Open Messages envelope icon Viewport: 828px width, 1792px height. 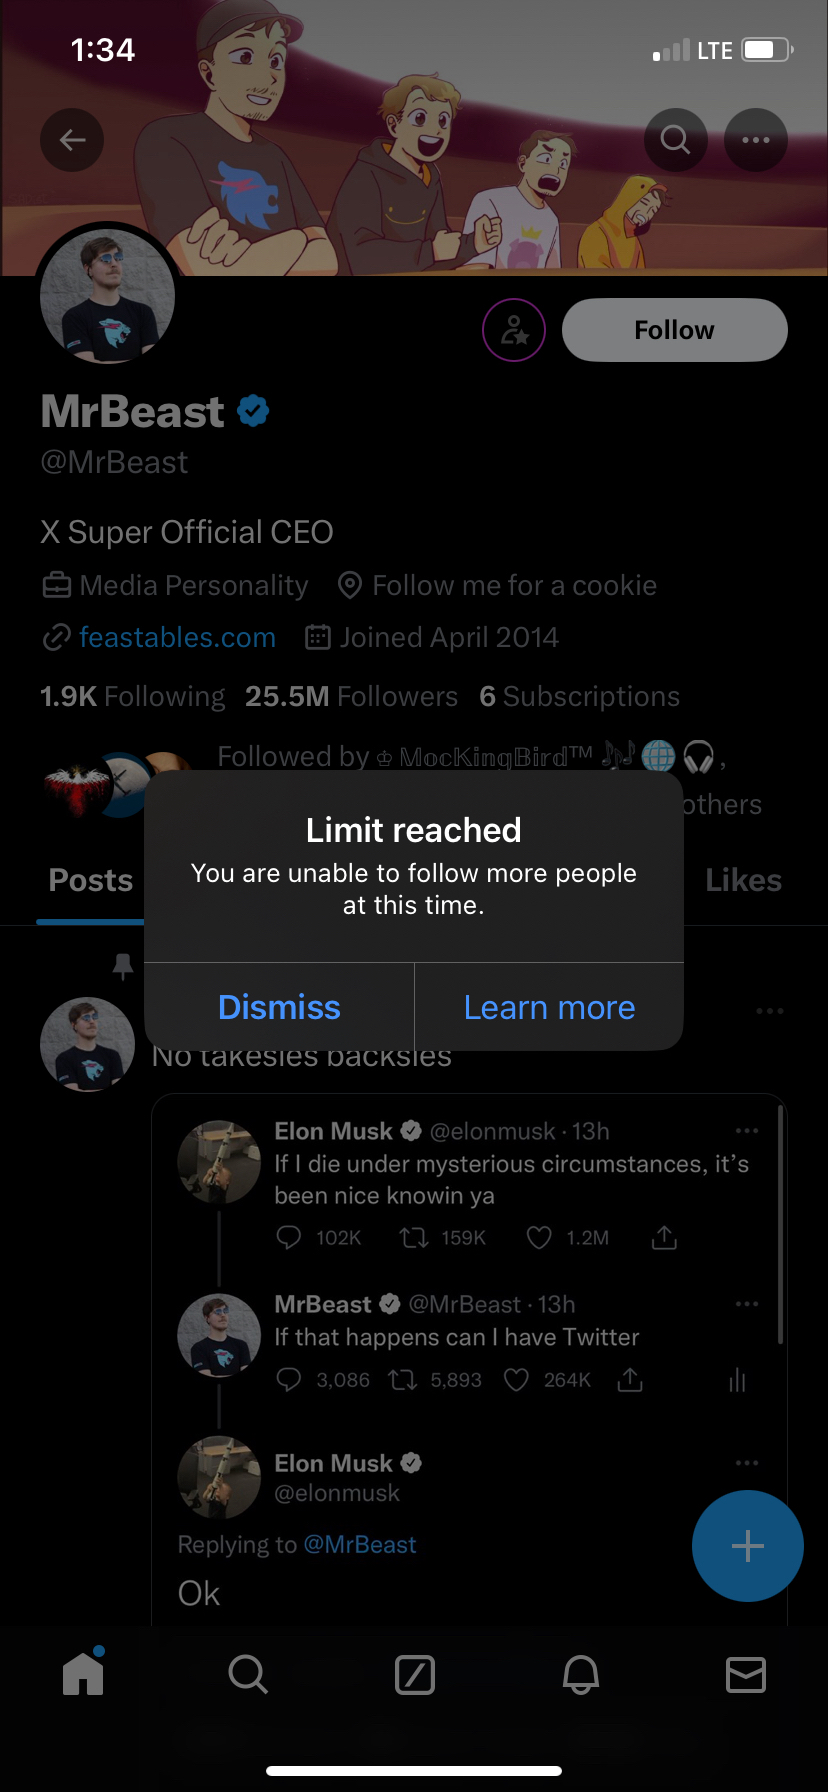[x=746, y=1674]
